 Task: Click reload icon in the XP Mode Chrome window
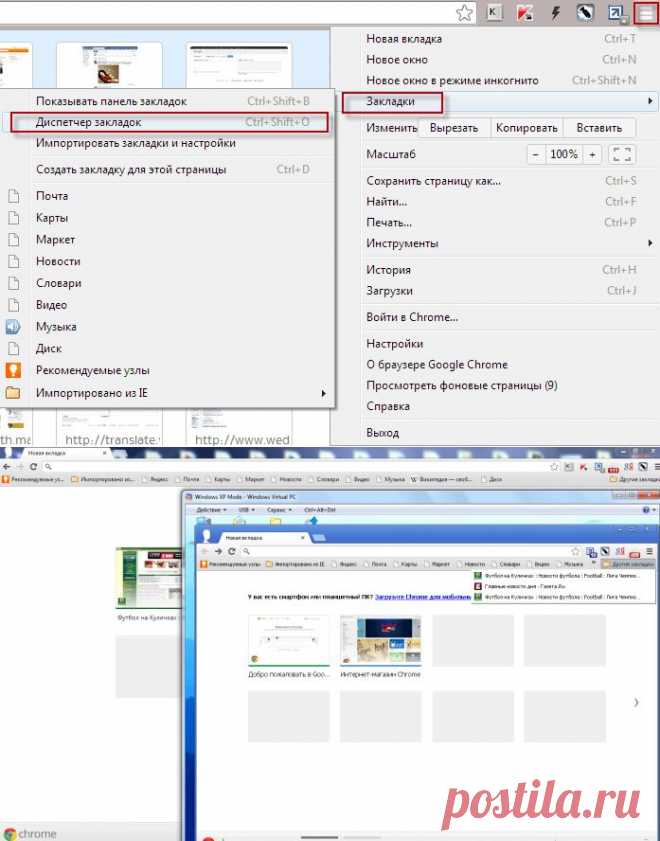pyautogui.click(x=232, y=551)
